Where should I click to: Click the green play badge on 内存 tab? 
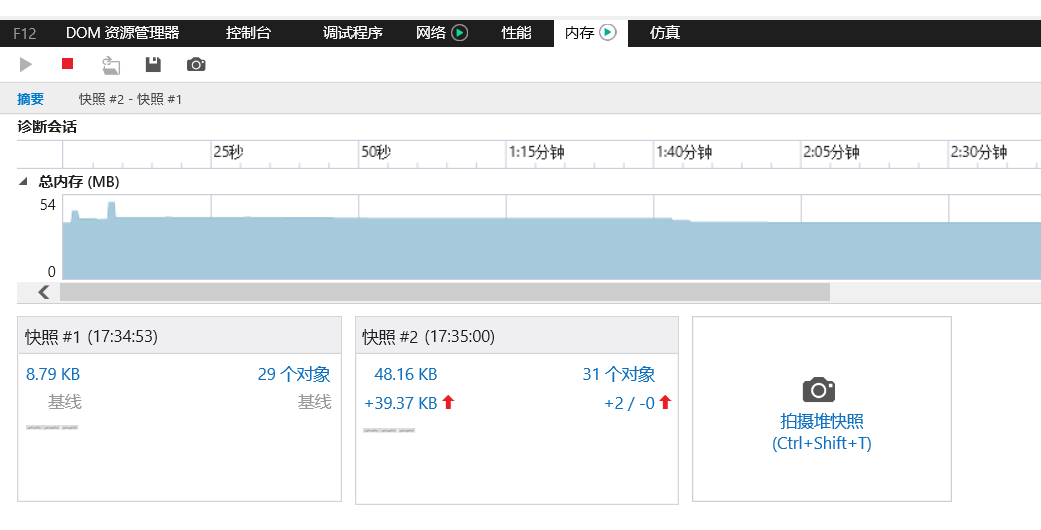click(607, 32)
